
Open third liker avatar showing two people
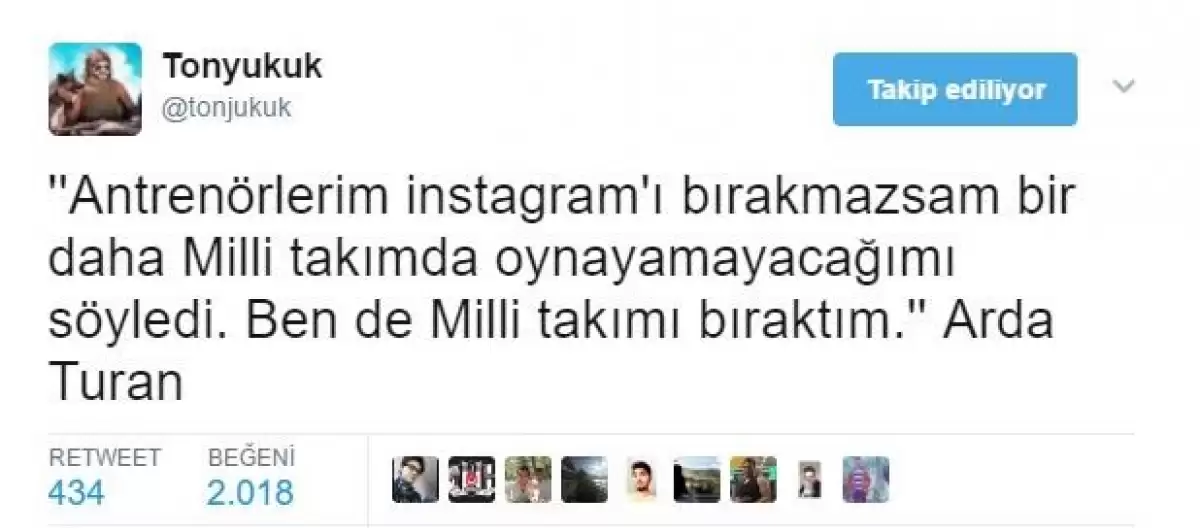tap(528, 479)
